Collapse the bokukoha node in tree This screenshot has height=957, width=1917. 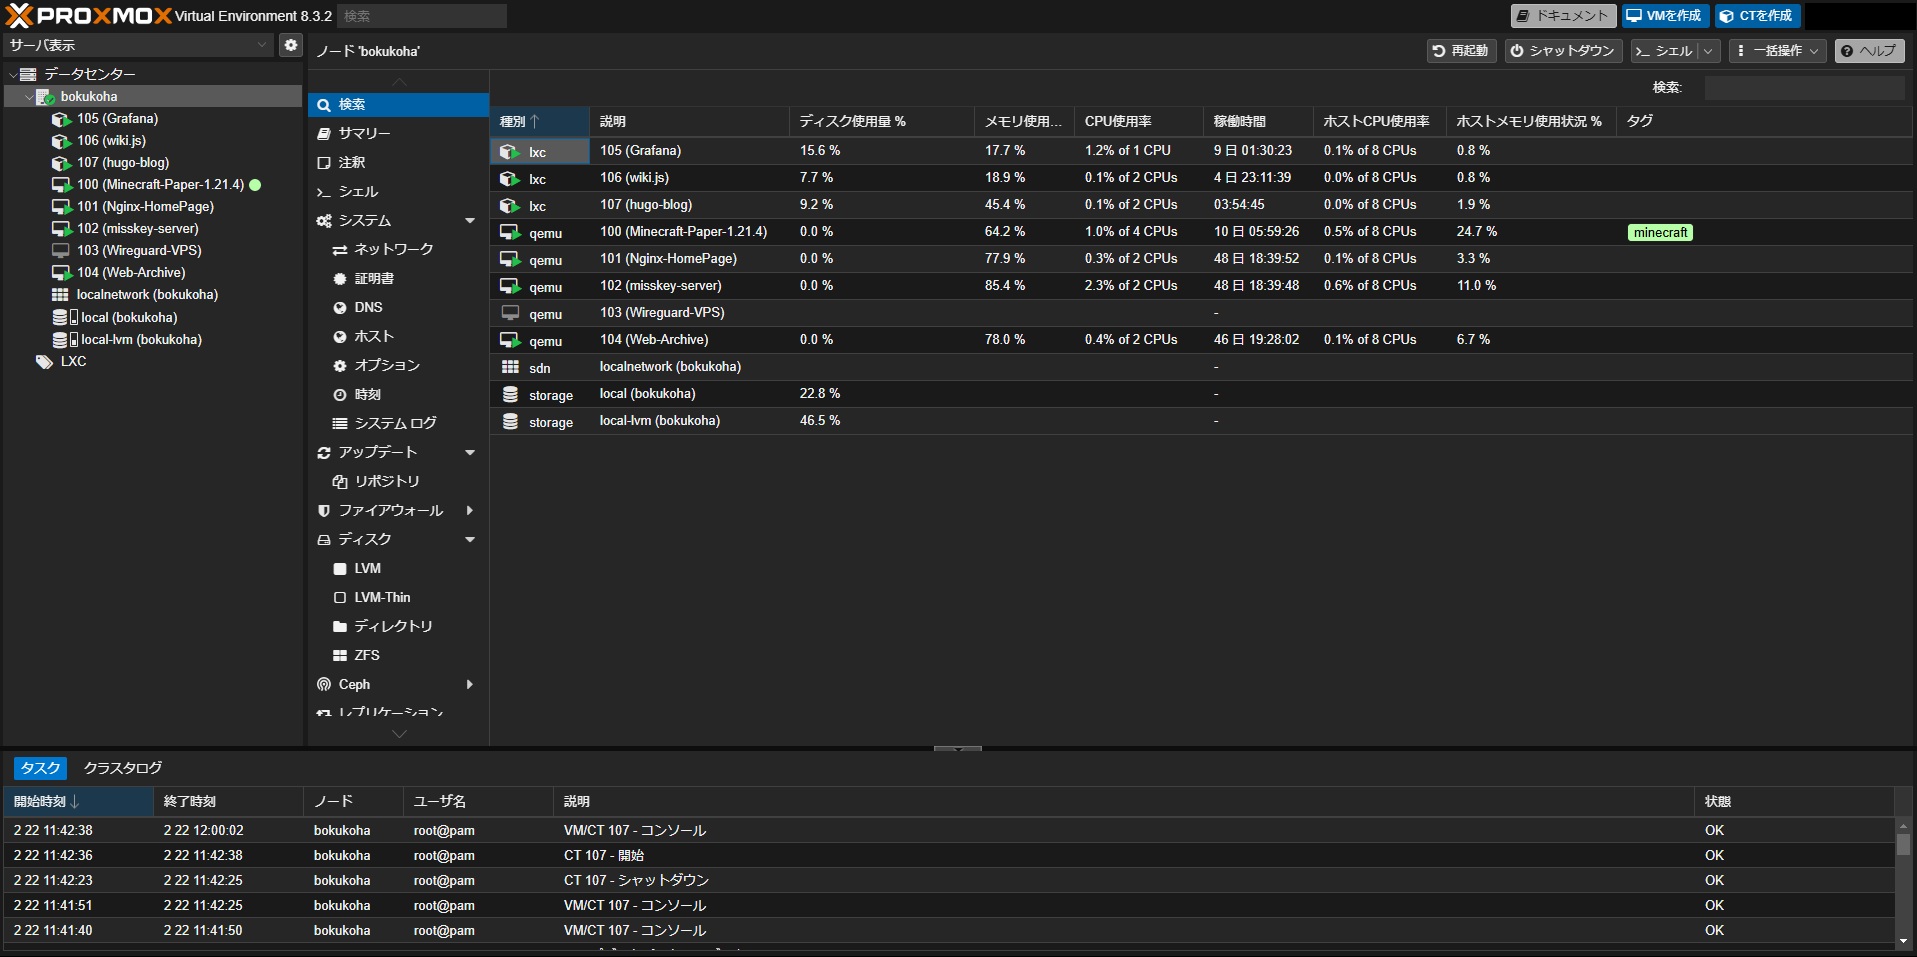[x=28, y=97]
